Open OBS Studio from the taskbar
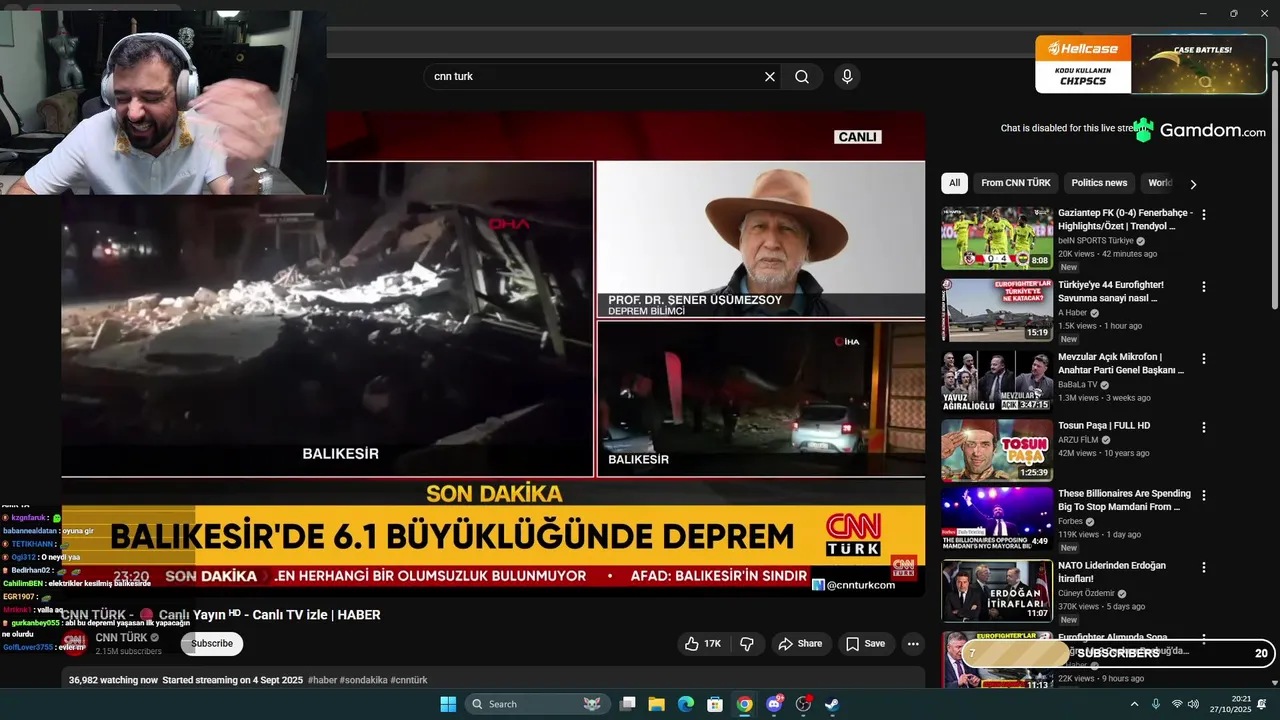Image resolution: width=1280 pixels, height=720 pixels. 803,704
